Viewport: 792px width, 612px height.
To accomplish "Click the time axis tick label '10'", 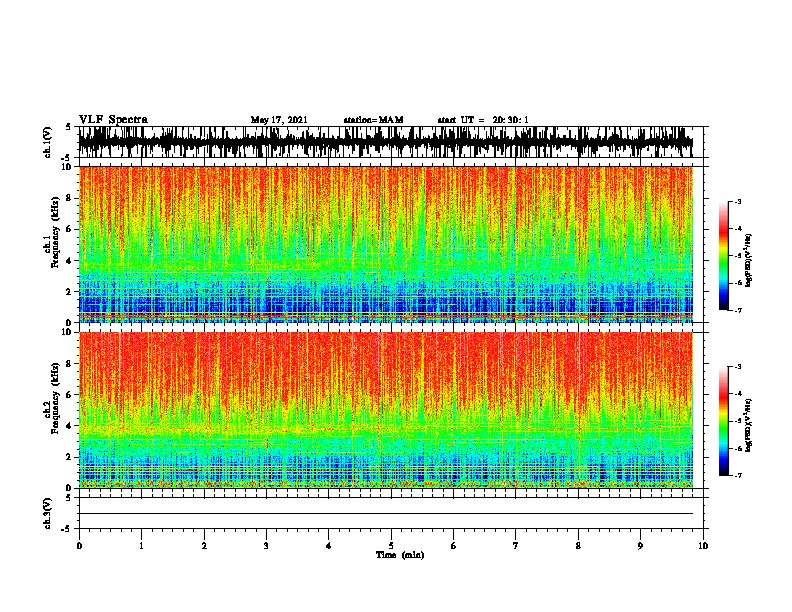I will pyautogui.click(x=703, y=546).
